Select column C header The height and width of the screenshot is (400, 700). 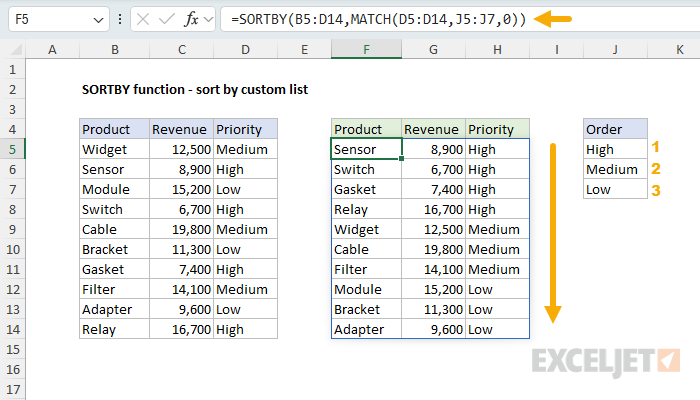click(181, 49)
